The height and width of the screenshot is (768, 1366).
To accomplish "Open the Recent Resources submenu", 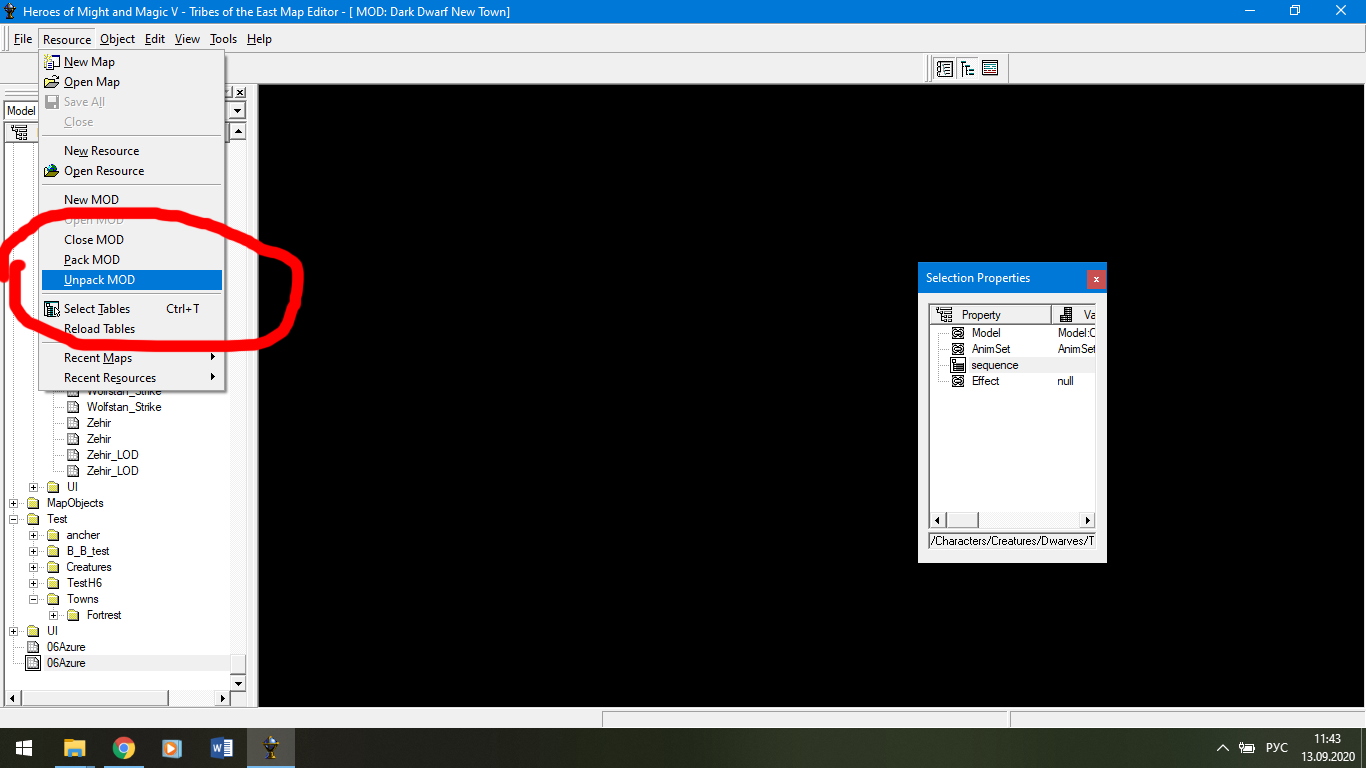I will [x=131, y=378].
